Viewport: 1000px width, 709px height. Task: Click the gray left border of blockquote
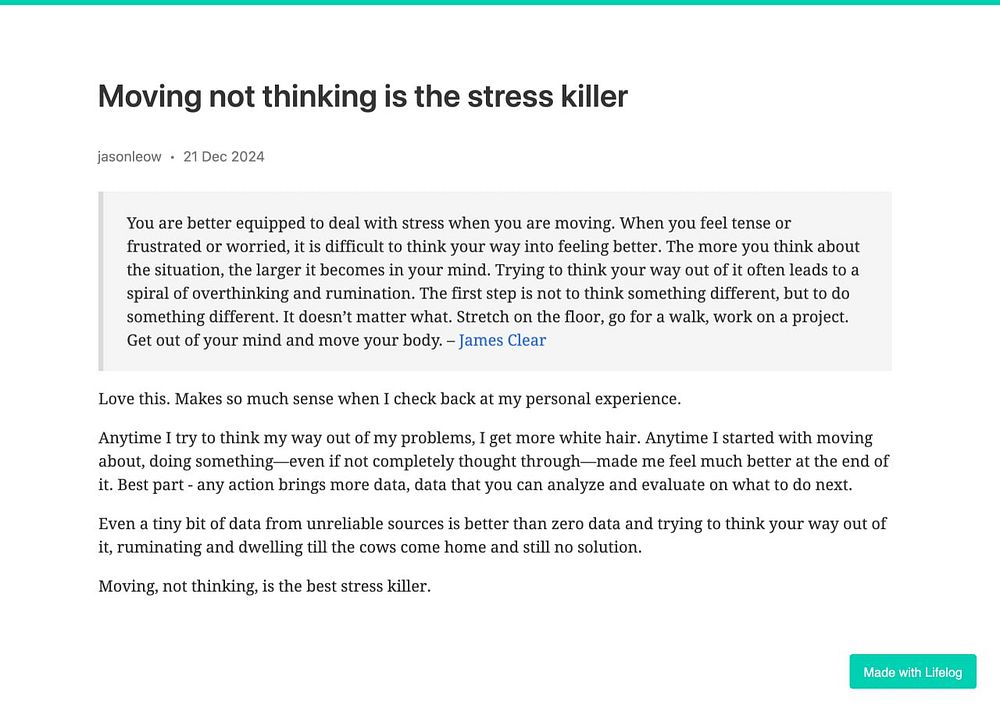(101, 281)
